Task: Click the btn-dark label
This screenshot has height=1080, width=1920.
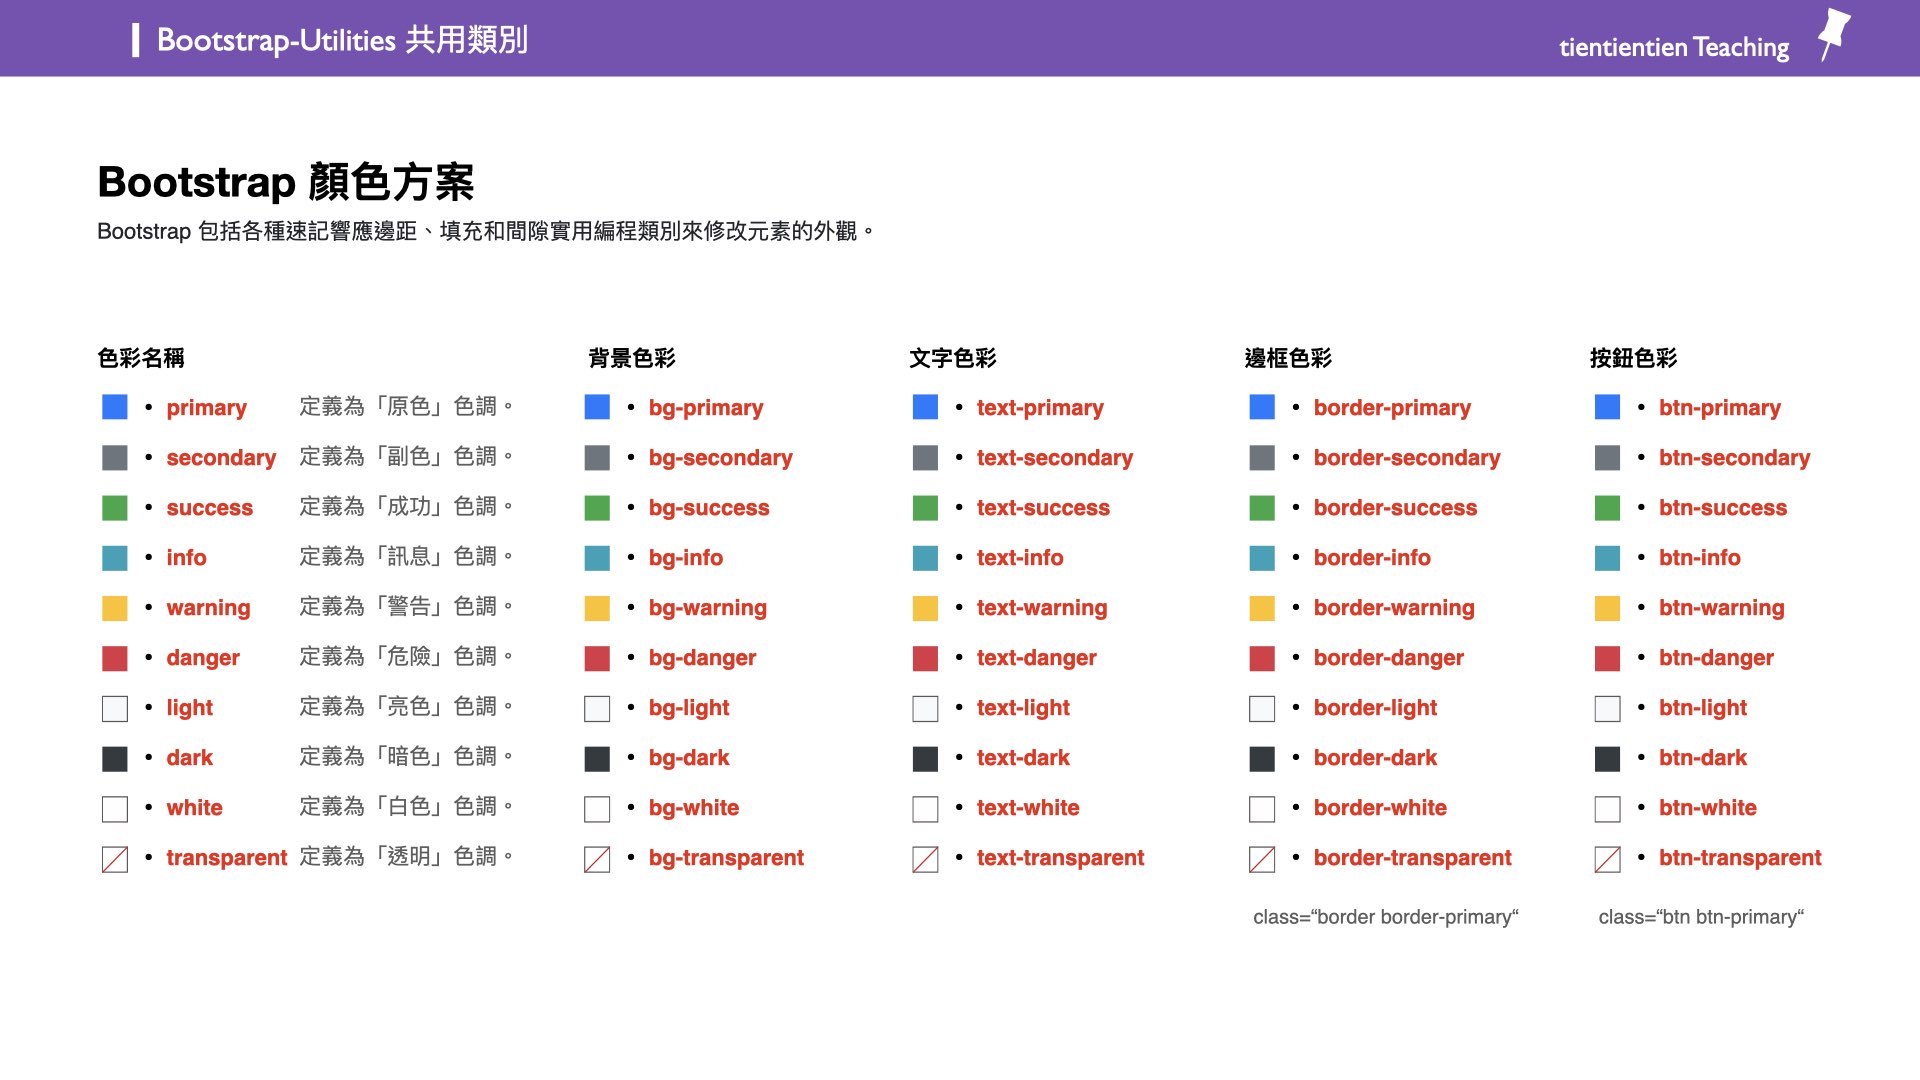Action: (x=1702, y=757)
